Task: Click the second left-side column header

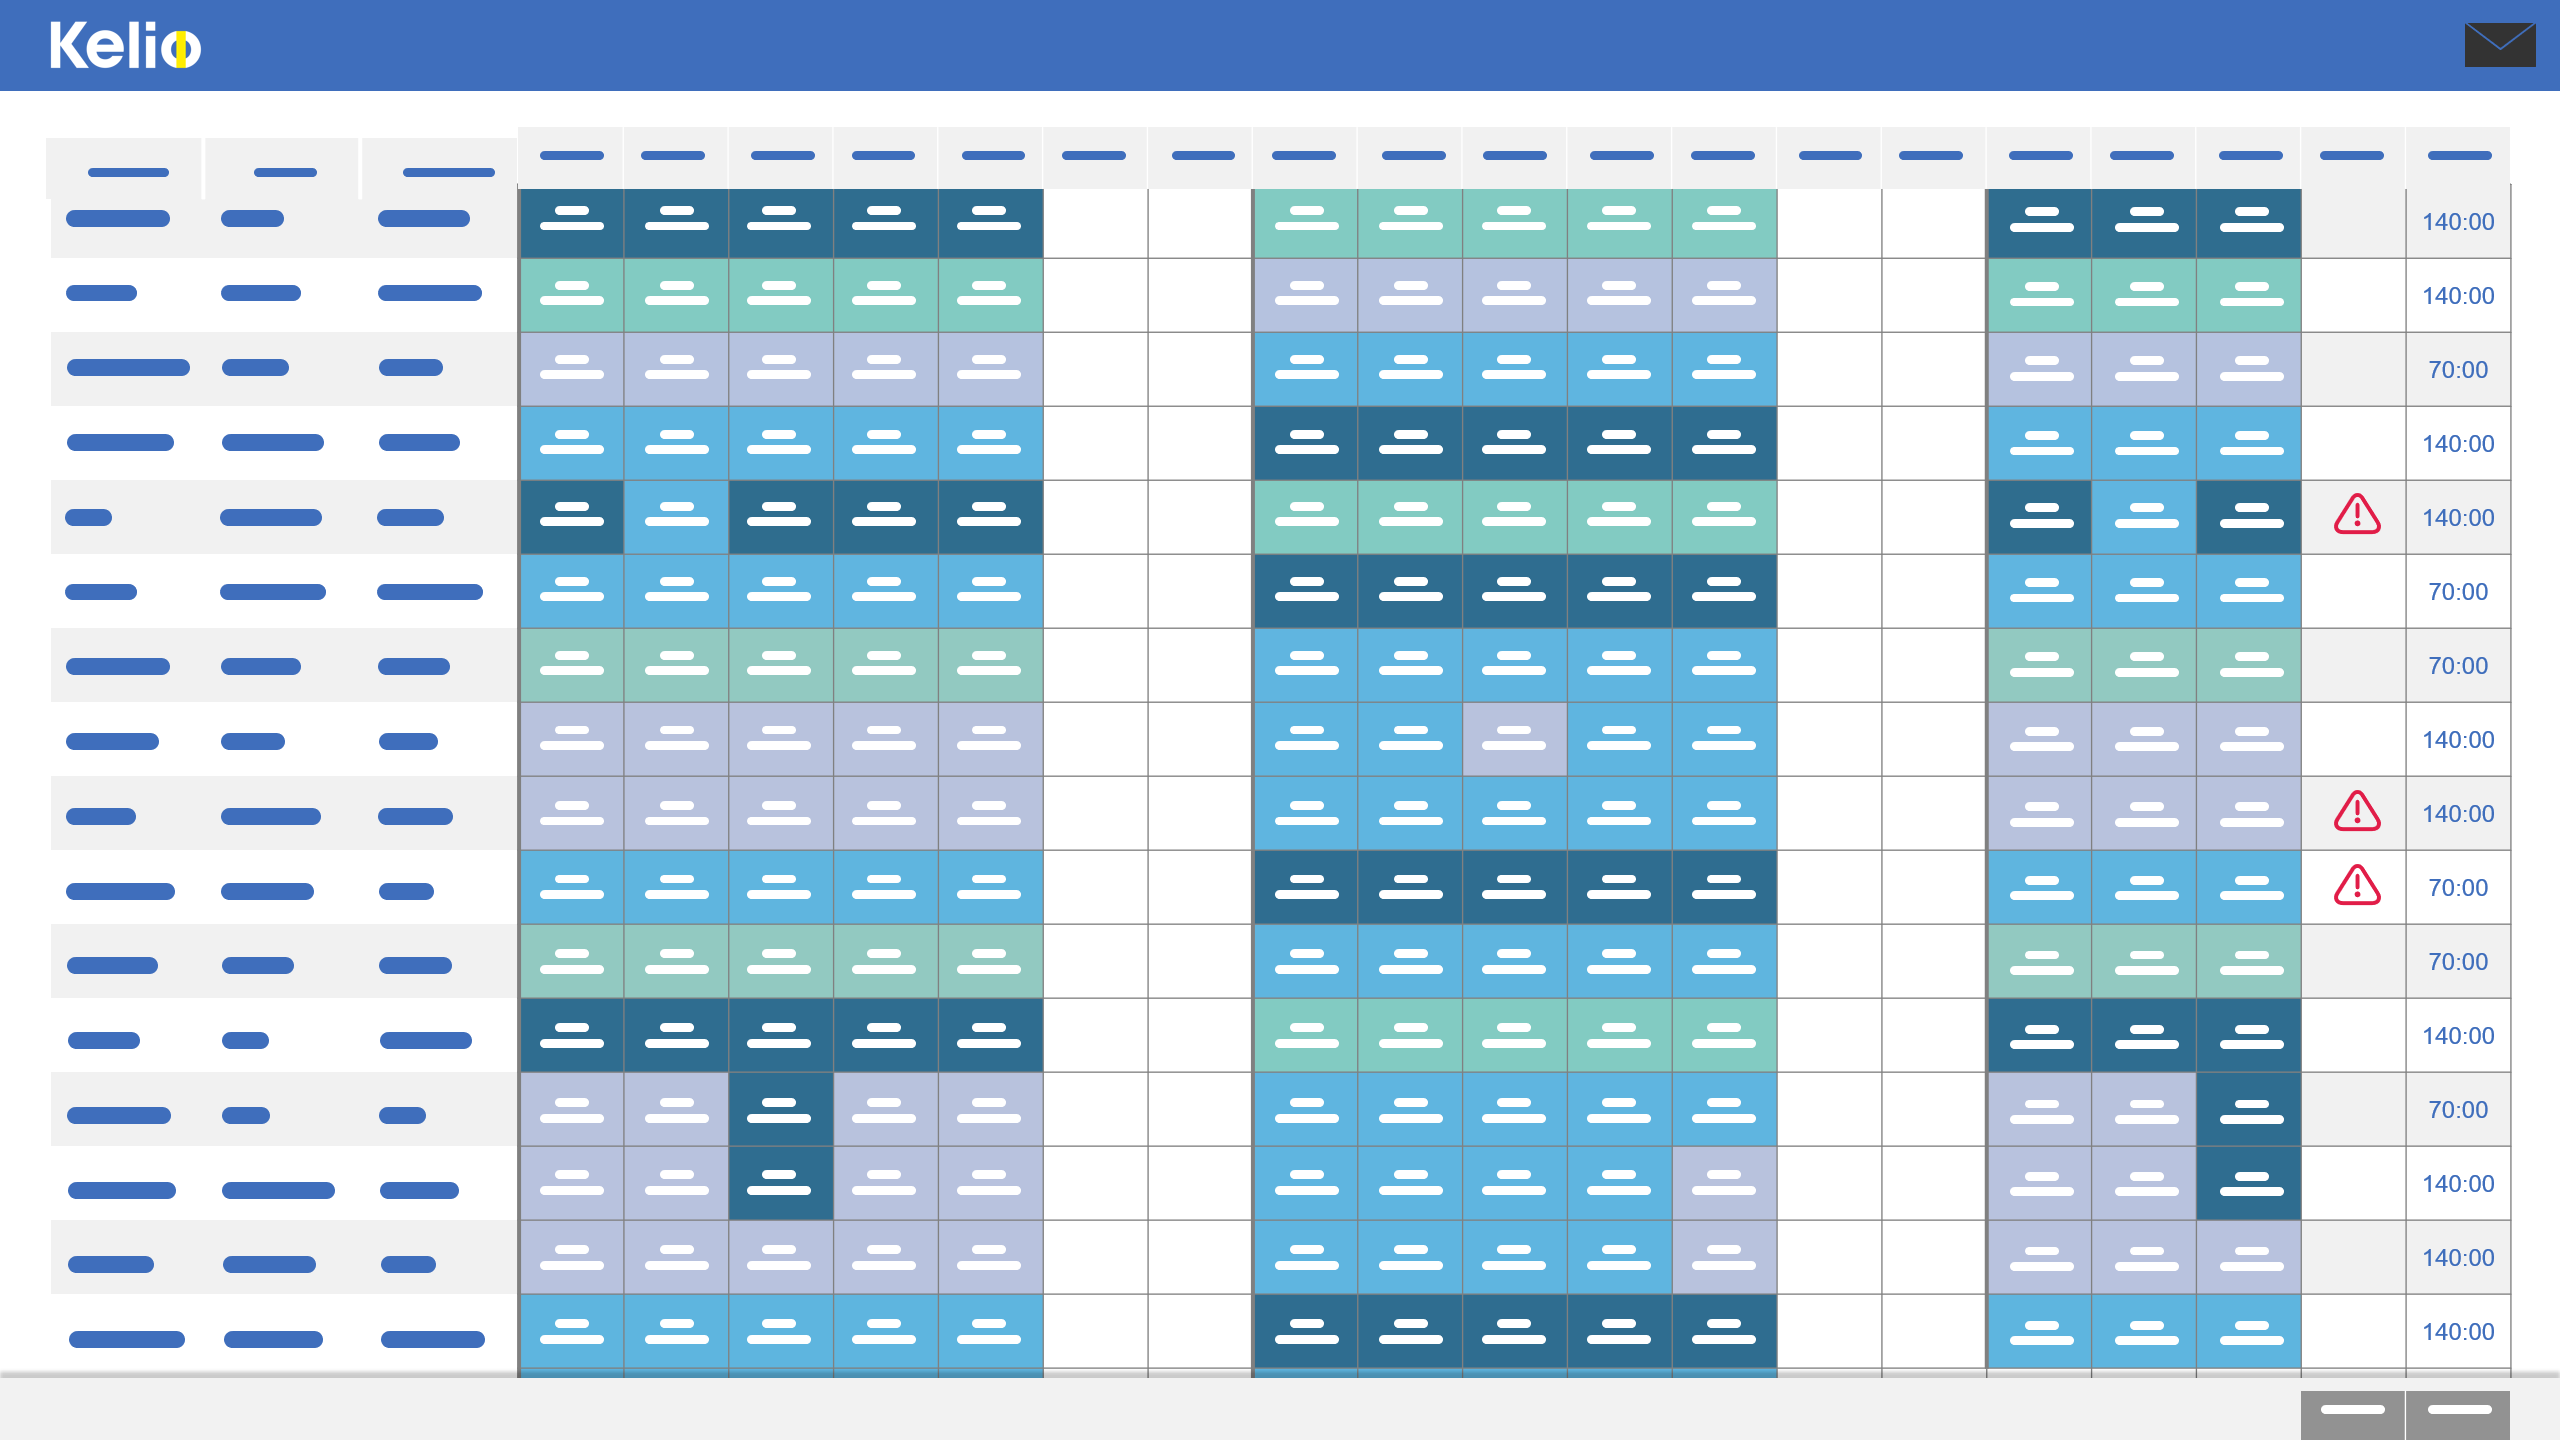Action: (x=285, y=172)
